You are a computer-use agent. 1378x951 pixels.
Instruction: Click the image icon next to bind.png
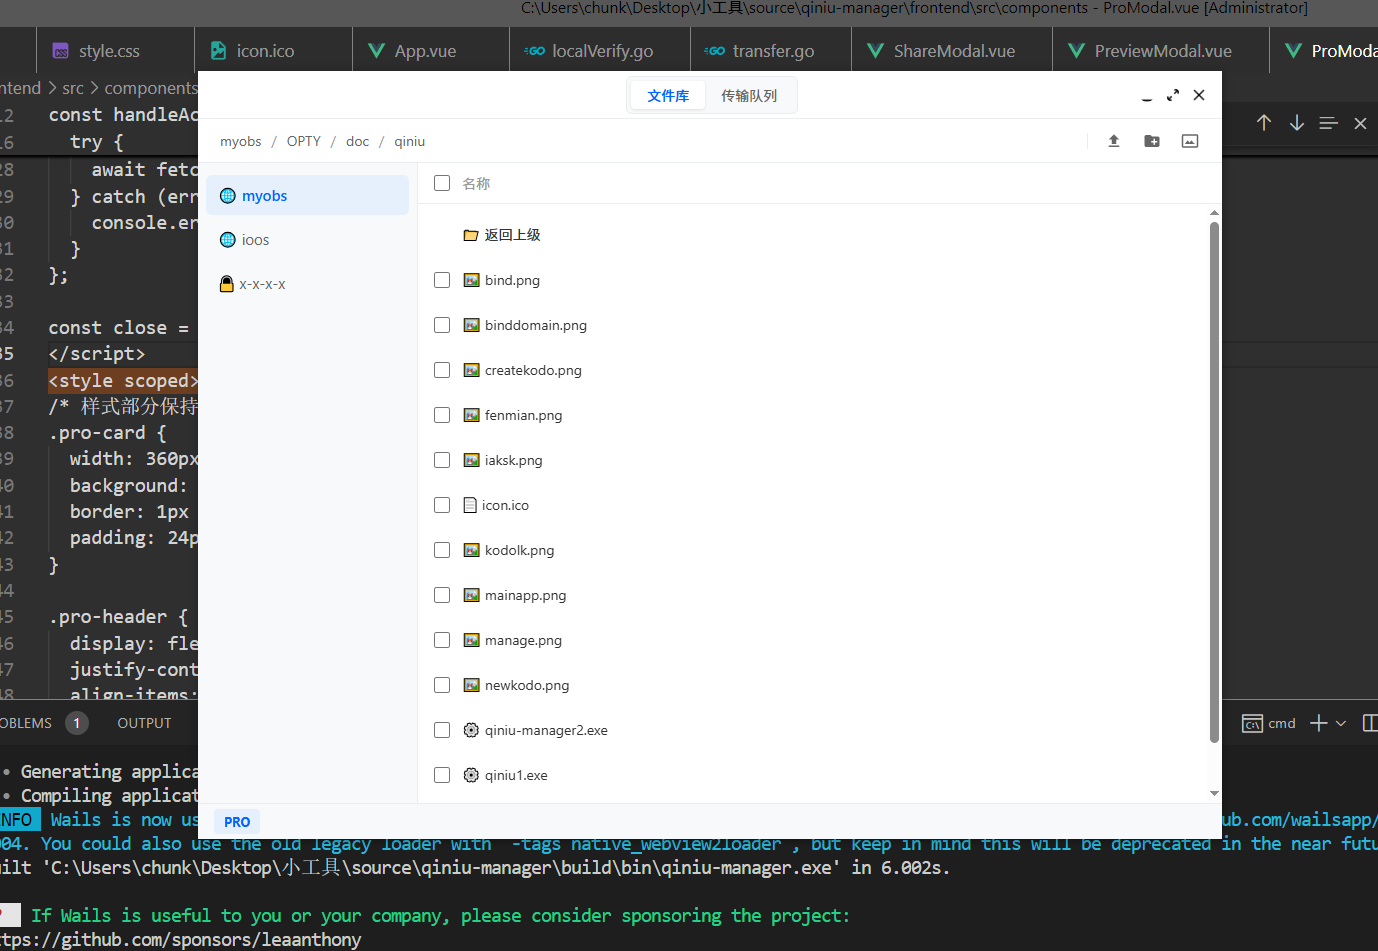471,280
